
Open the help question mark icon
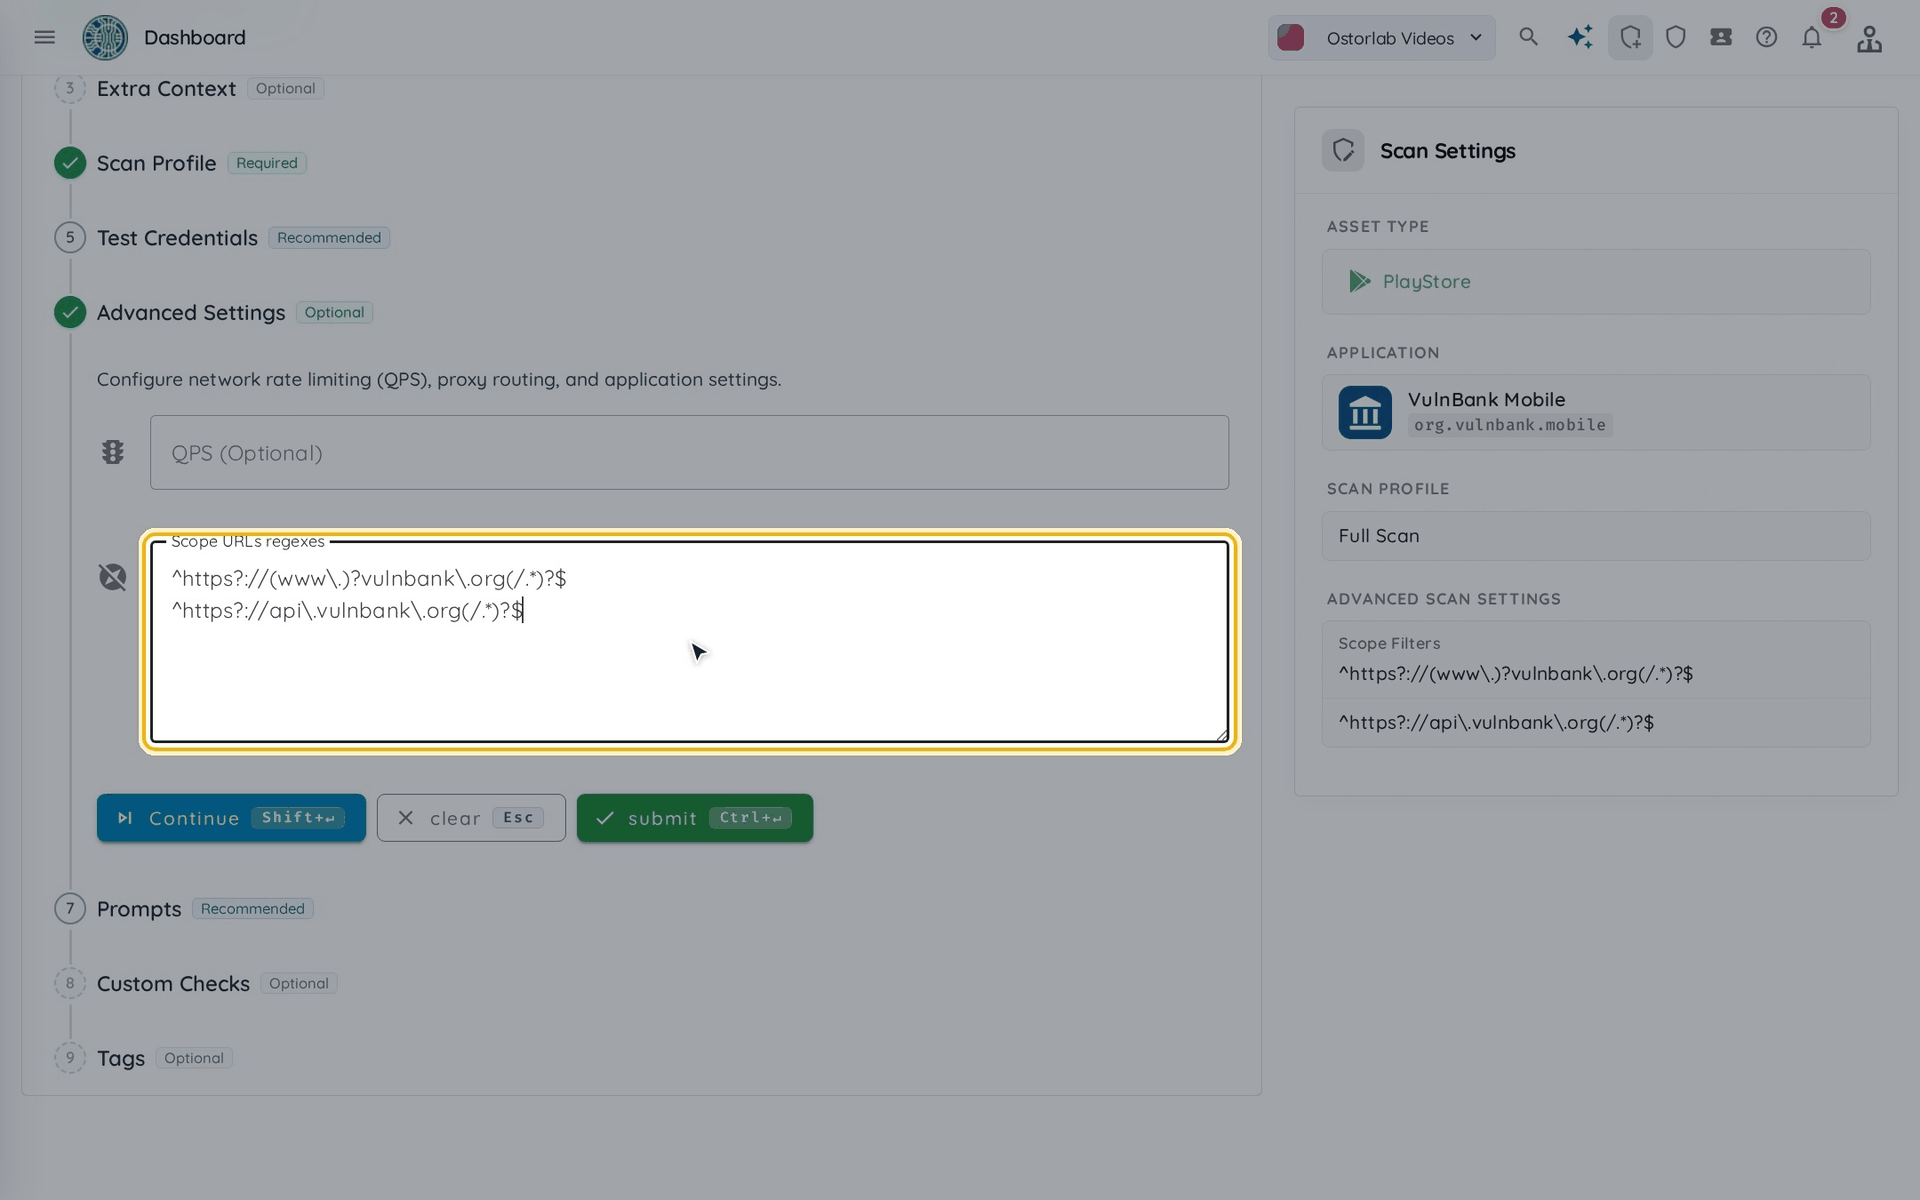click(1767, 37)
